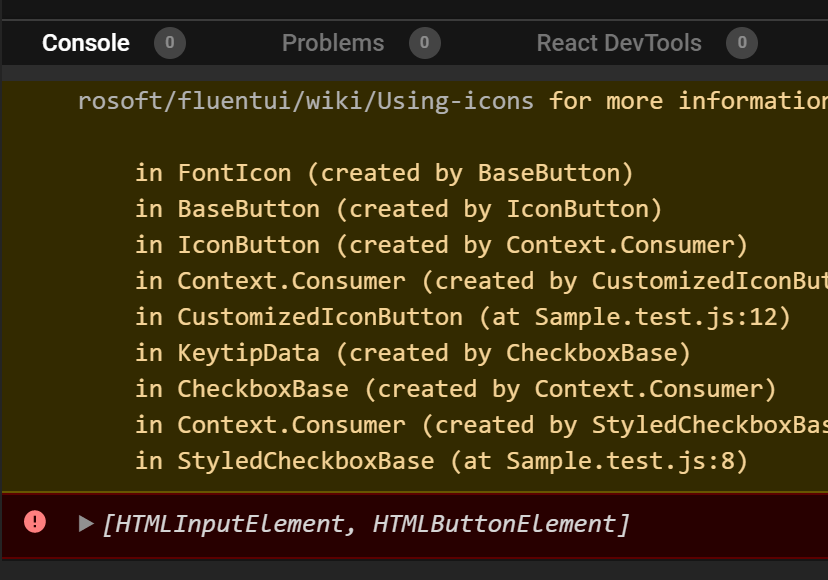Select the Console tab
Viewport: 828px width, 580px height.
[x=85, y=42]
